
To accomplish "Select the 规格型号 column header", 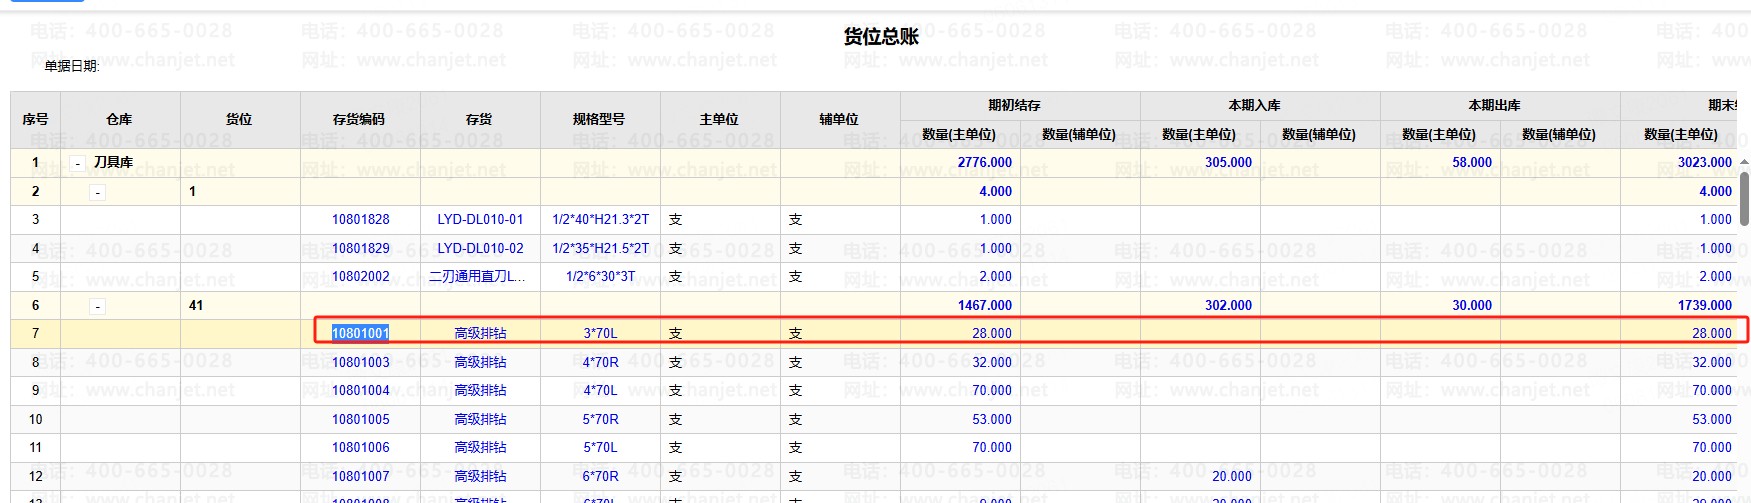I will 599,119.
